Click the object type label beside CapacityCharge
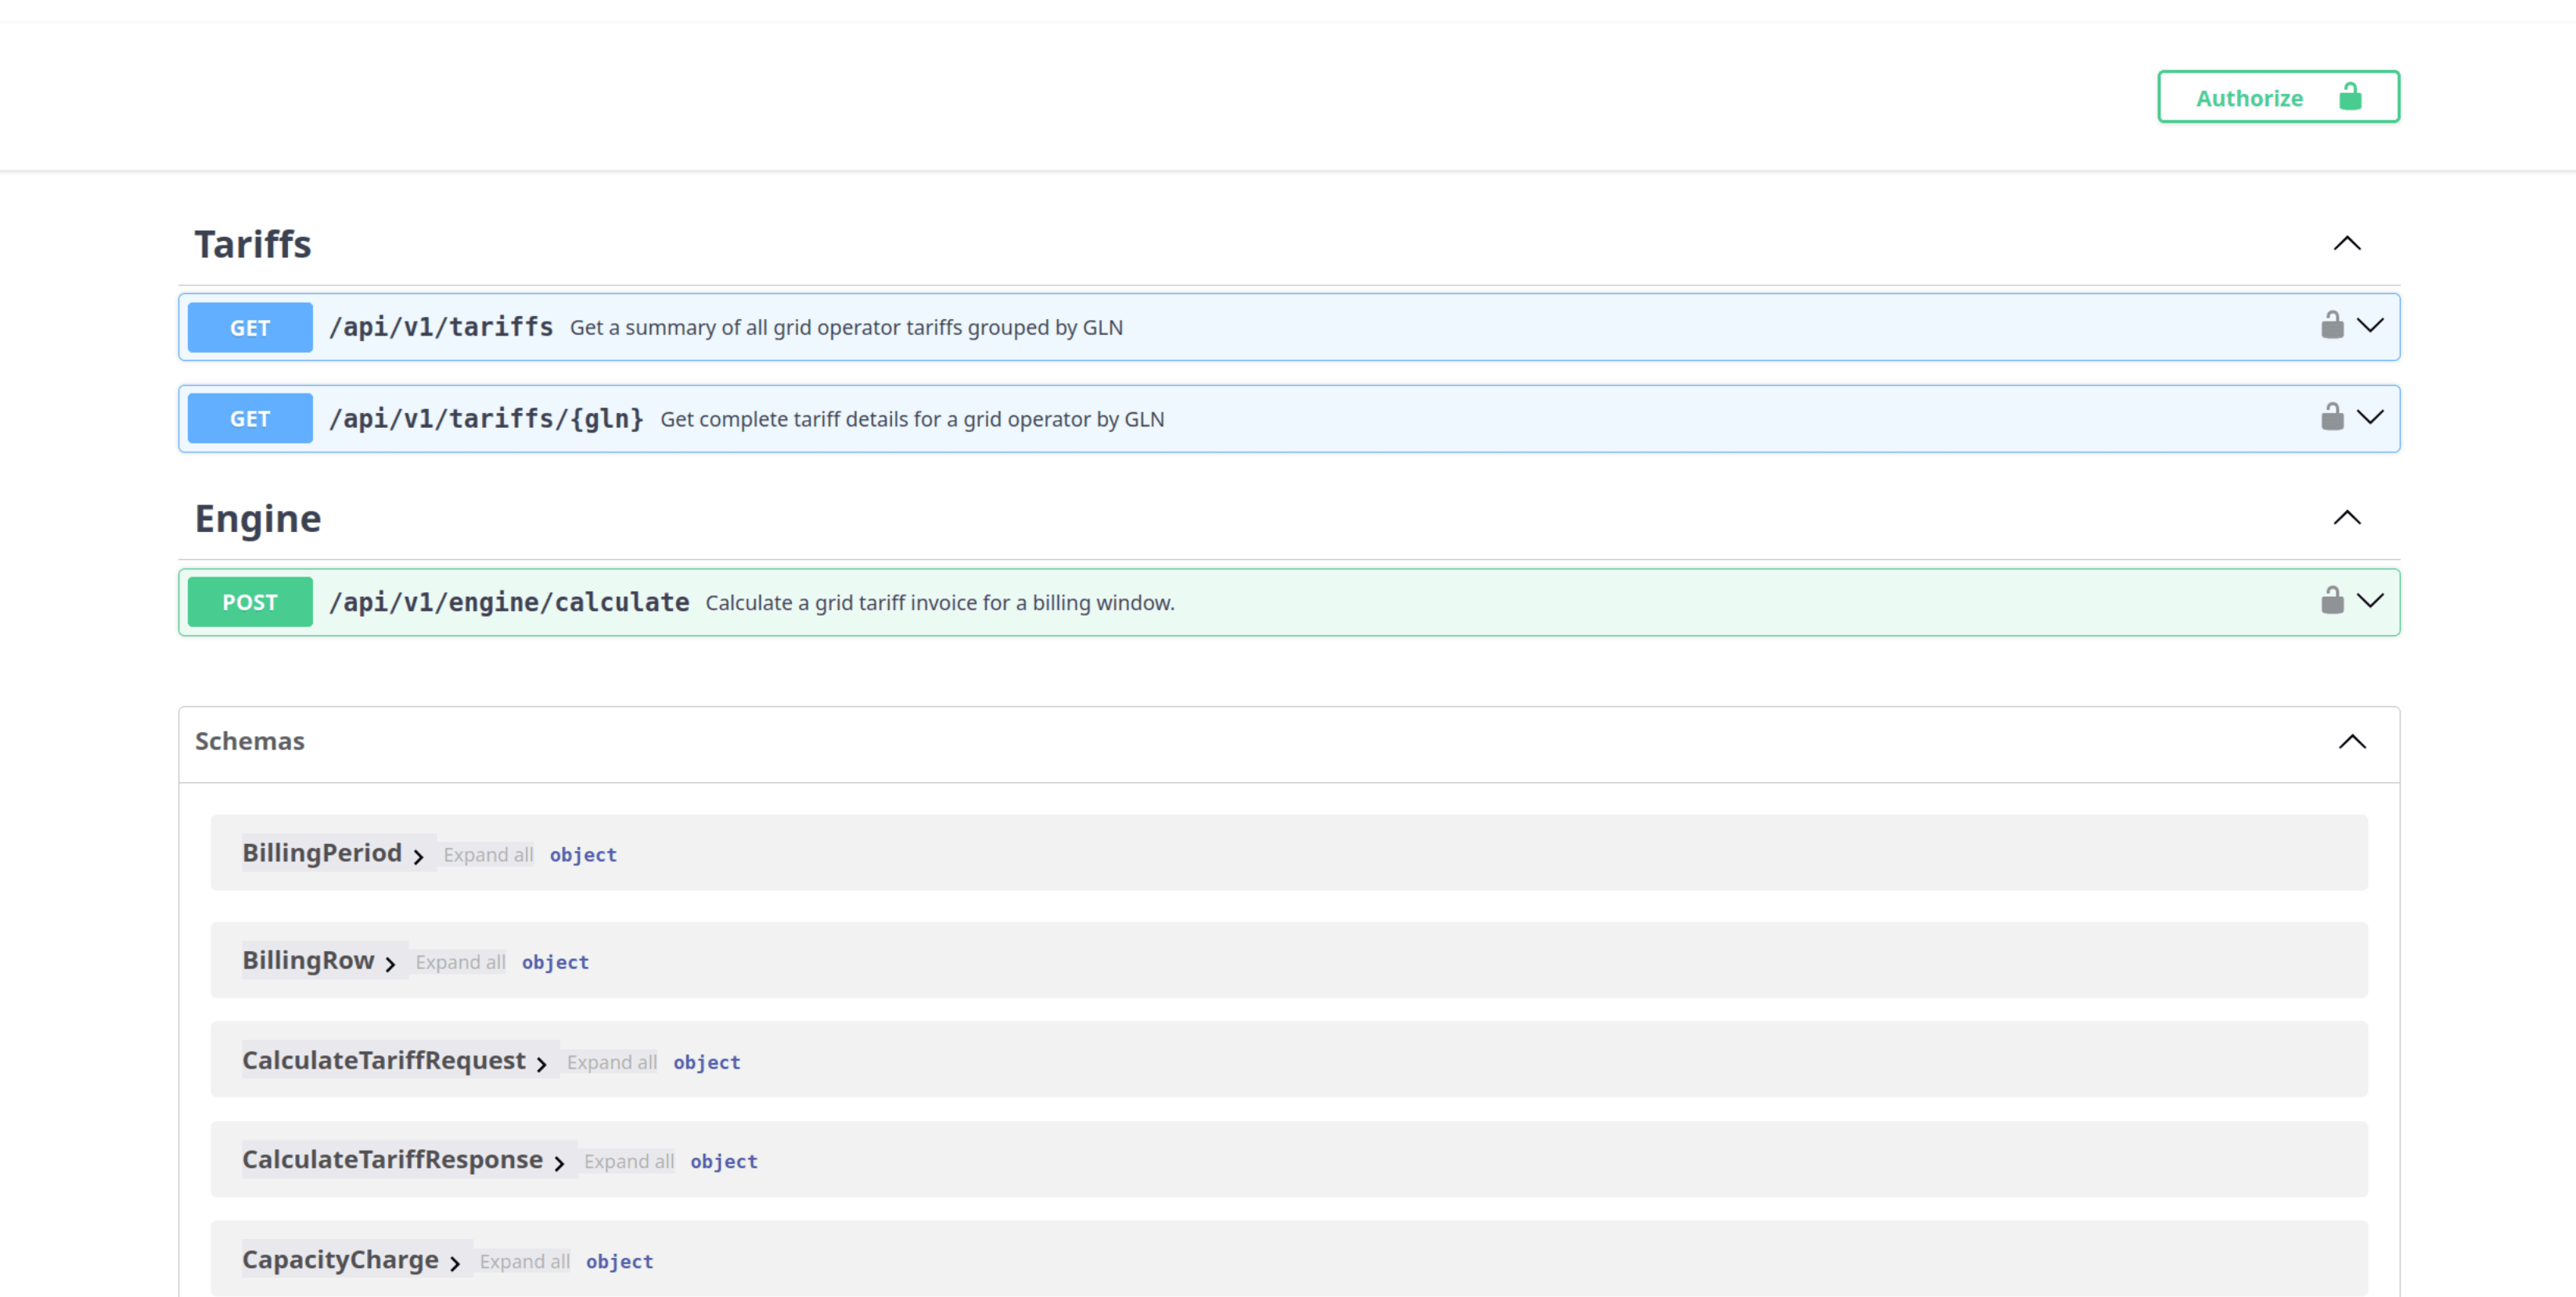The image size is (2576, 1297). click(620, 1262)
